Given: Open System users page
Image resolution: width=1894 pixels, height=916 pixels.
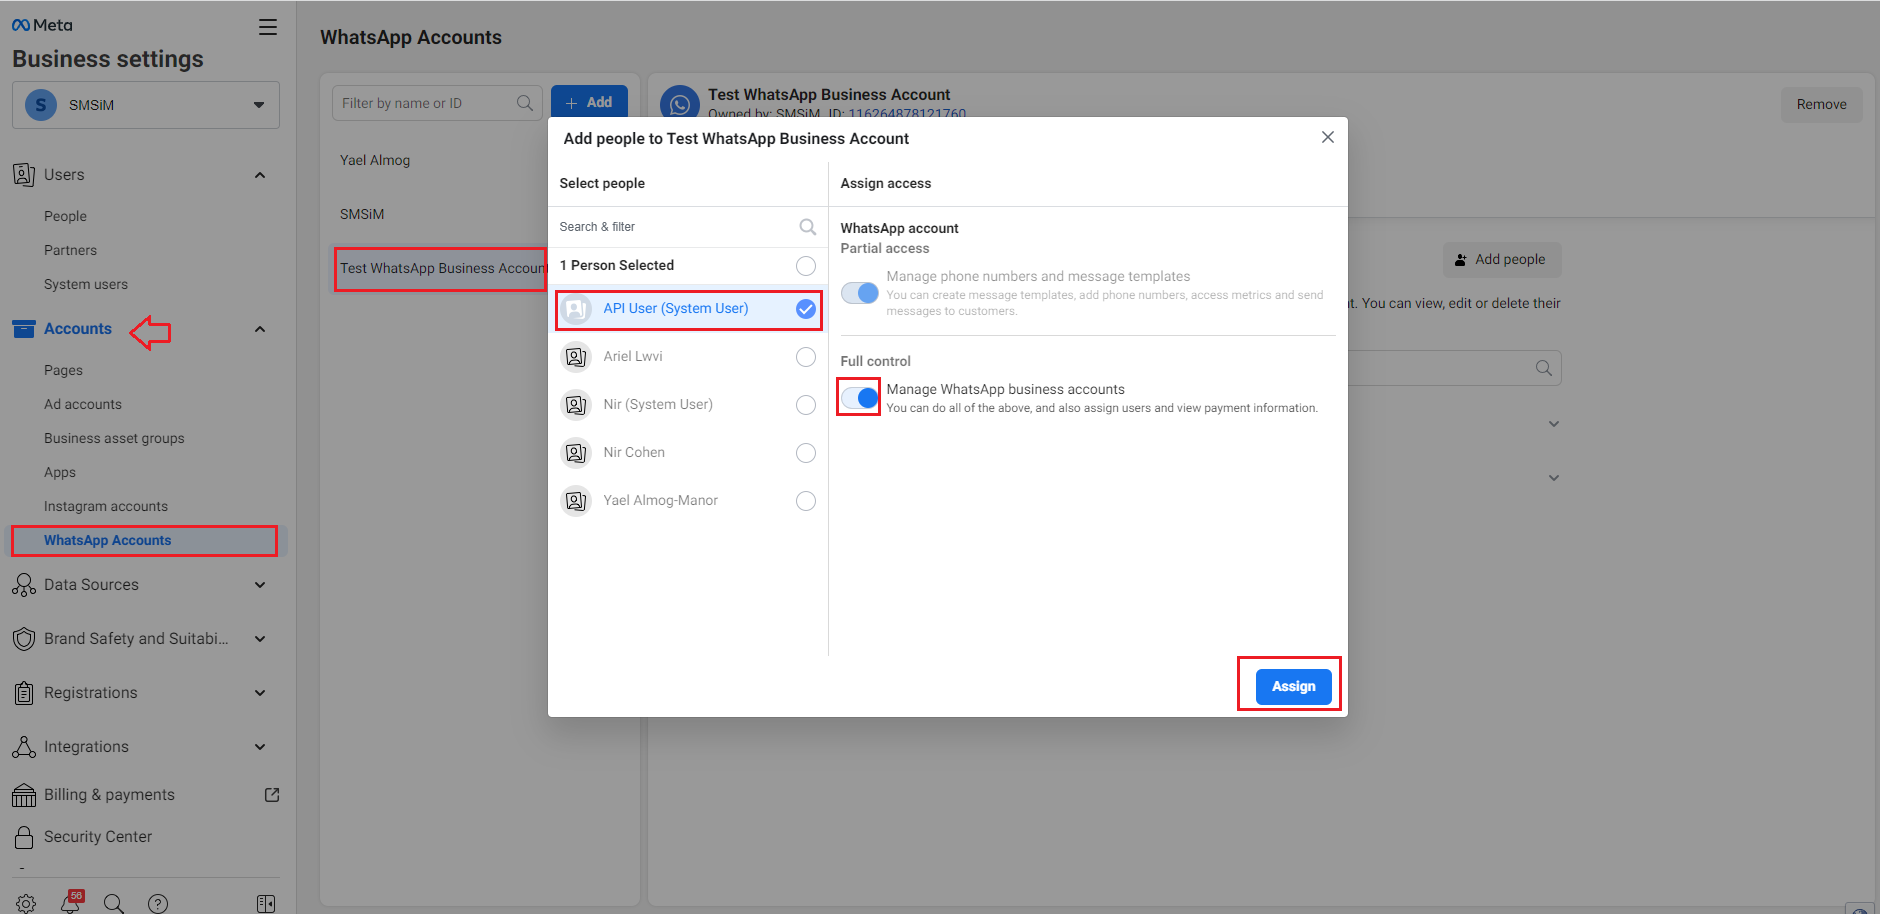Looking at the screenshot, I should coord(86,284).
